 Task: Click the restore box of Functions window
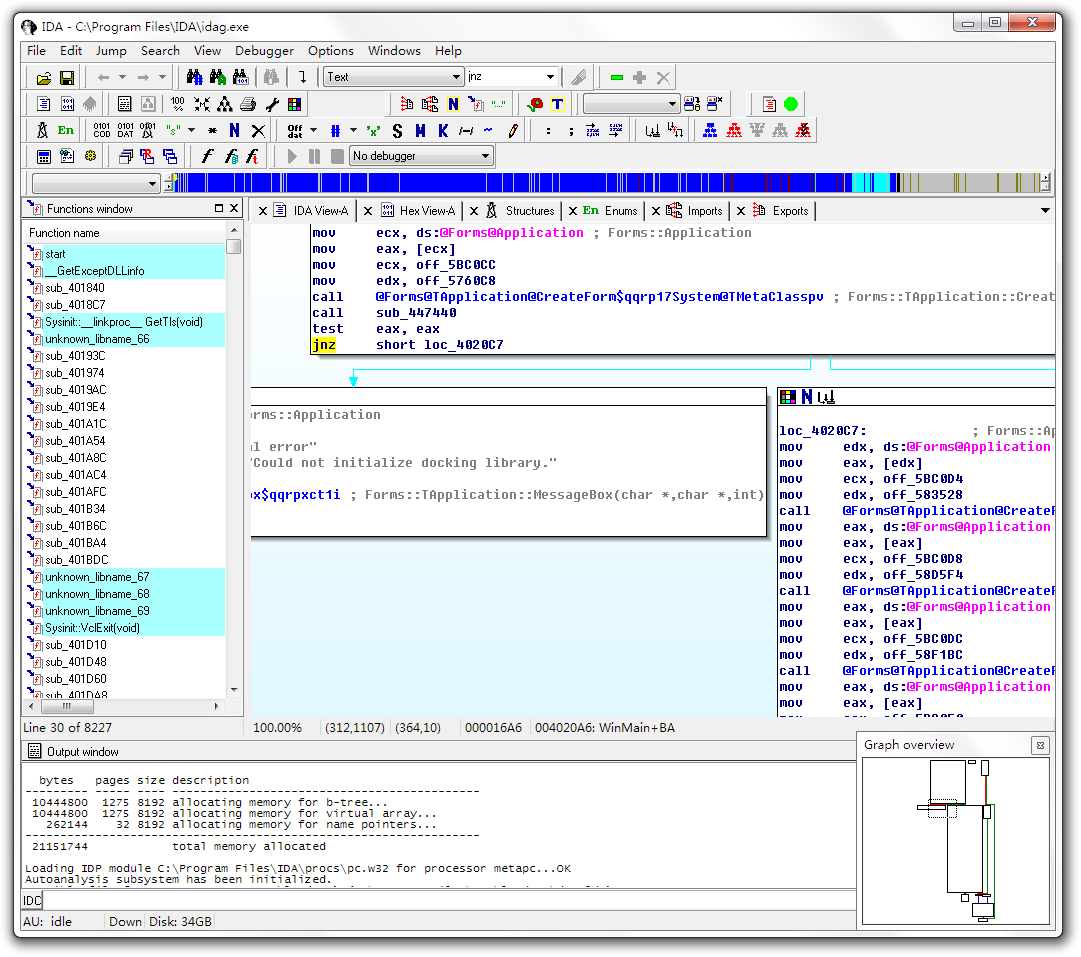pos(219,208)
